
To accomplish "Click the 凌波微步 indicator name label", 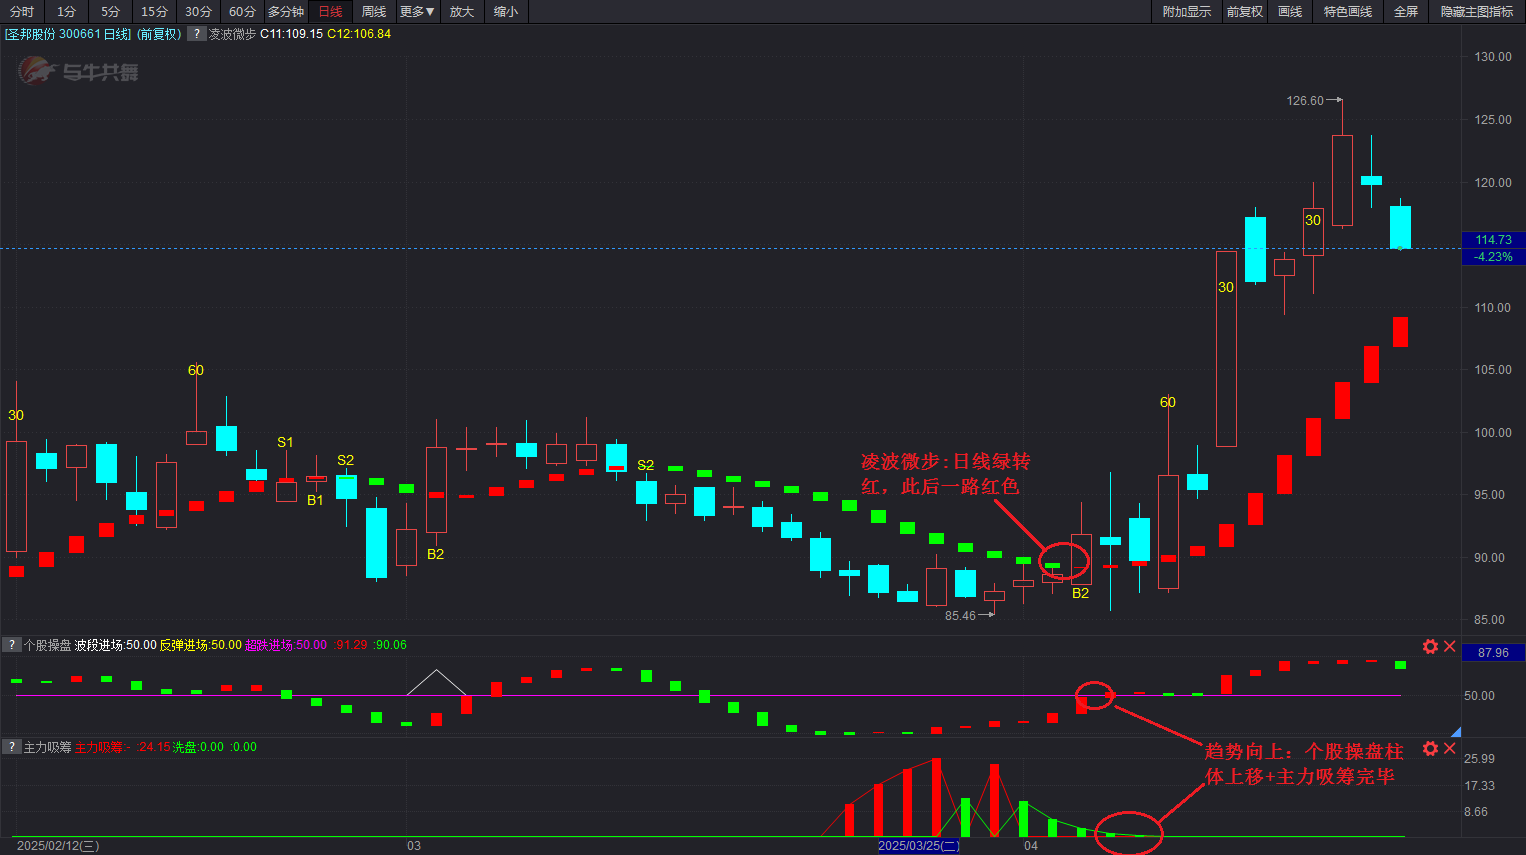I will coord(233,34).
